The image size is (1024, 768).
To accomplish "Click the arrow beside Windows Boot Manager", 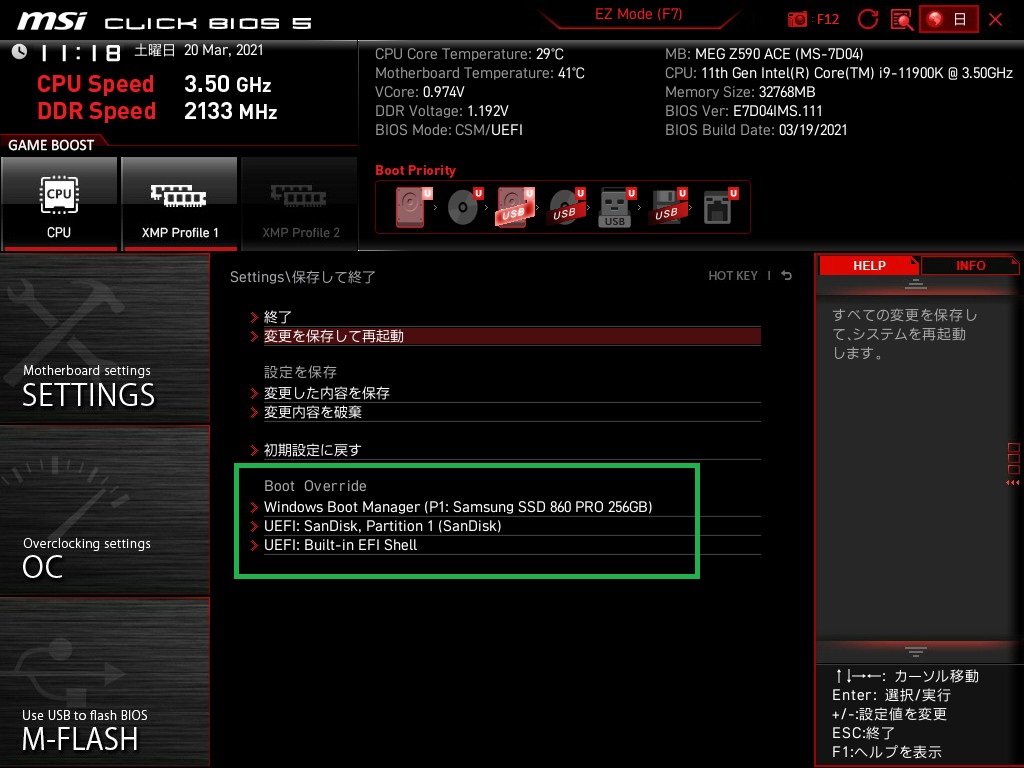I will [254, 507].
